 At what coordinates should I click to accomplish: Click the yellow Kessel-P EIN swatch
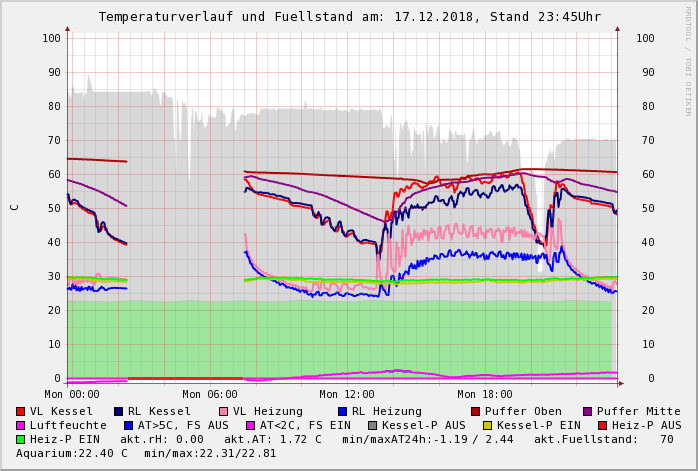(x=487, y=426)
